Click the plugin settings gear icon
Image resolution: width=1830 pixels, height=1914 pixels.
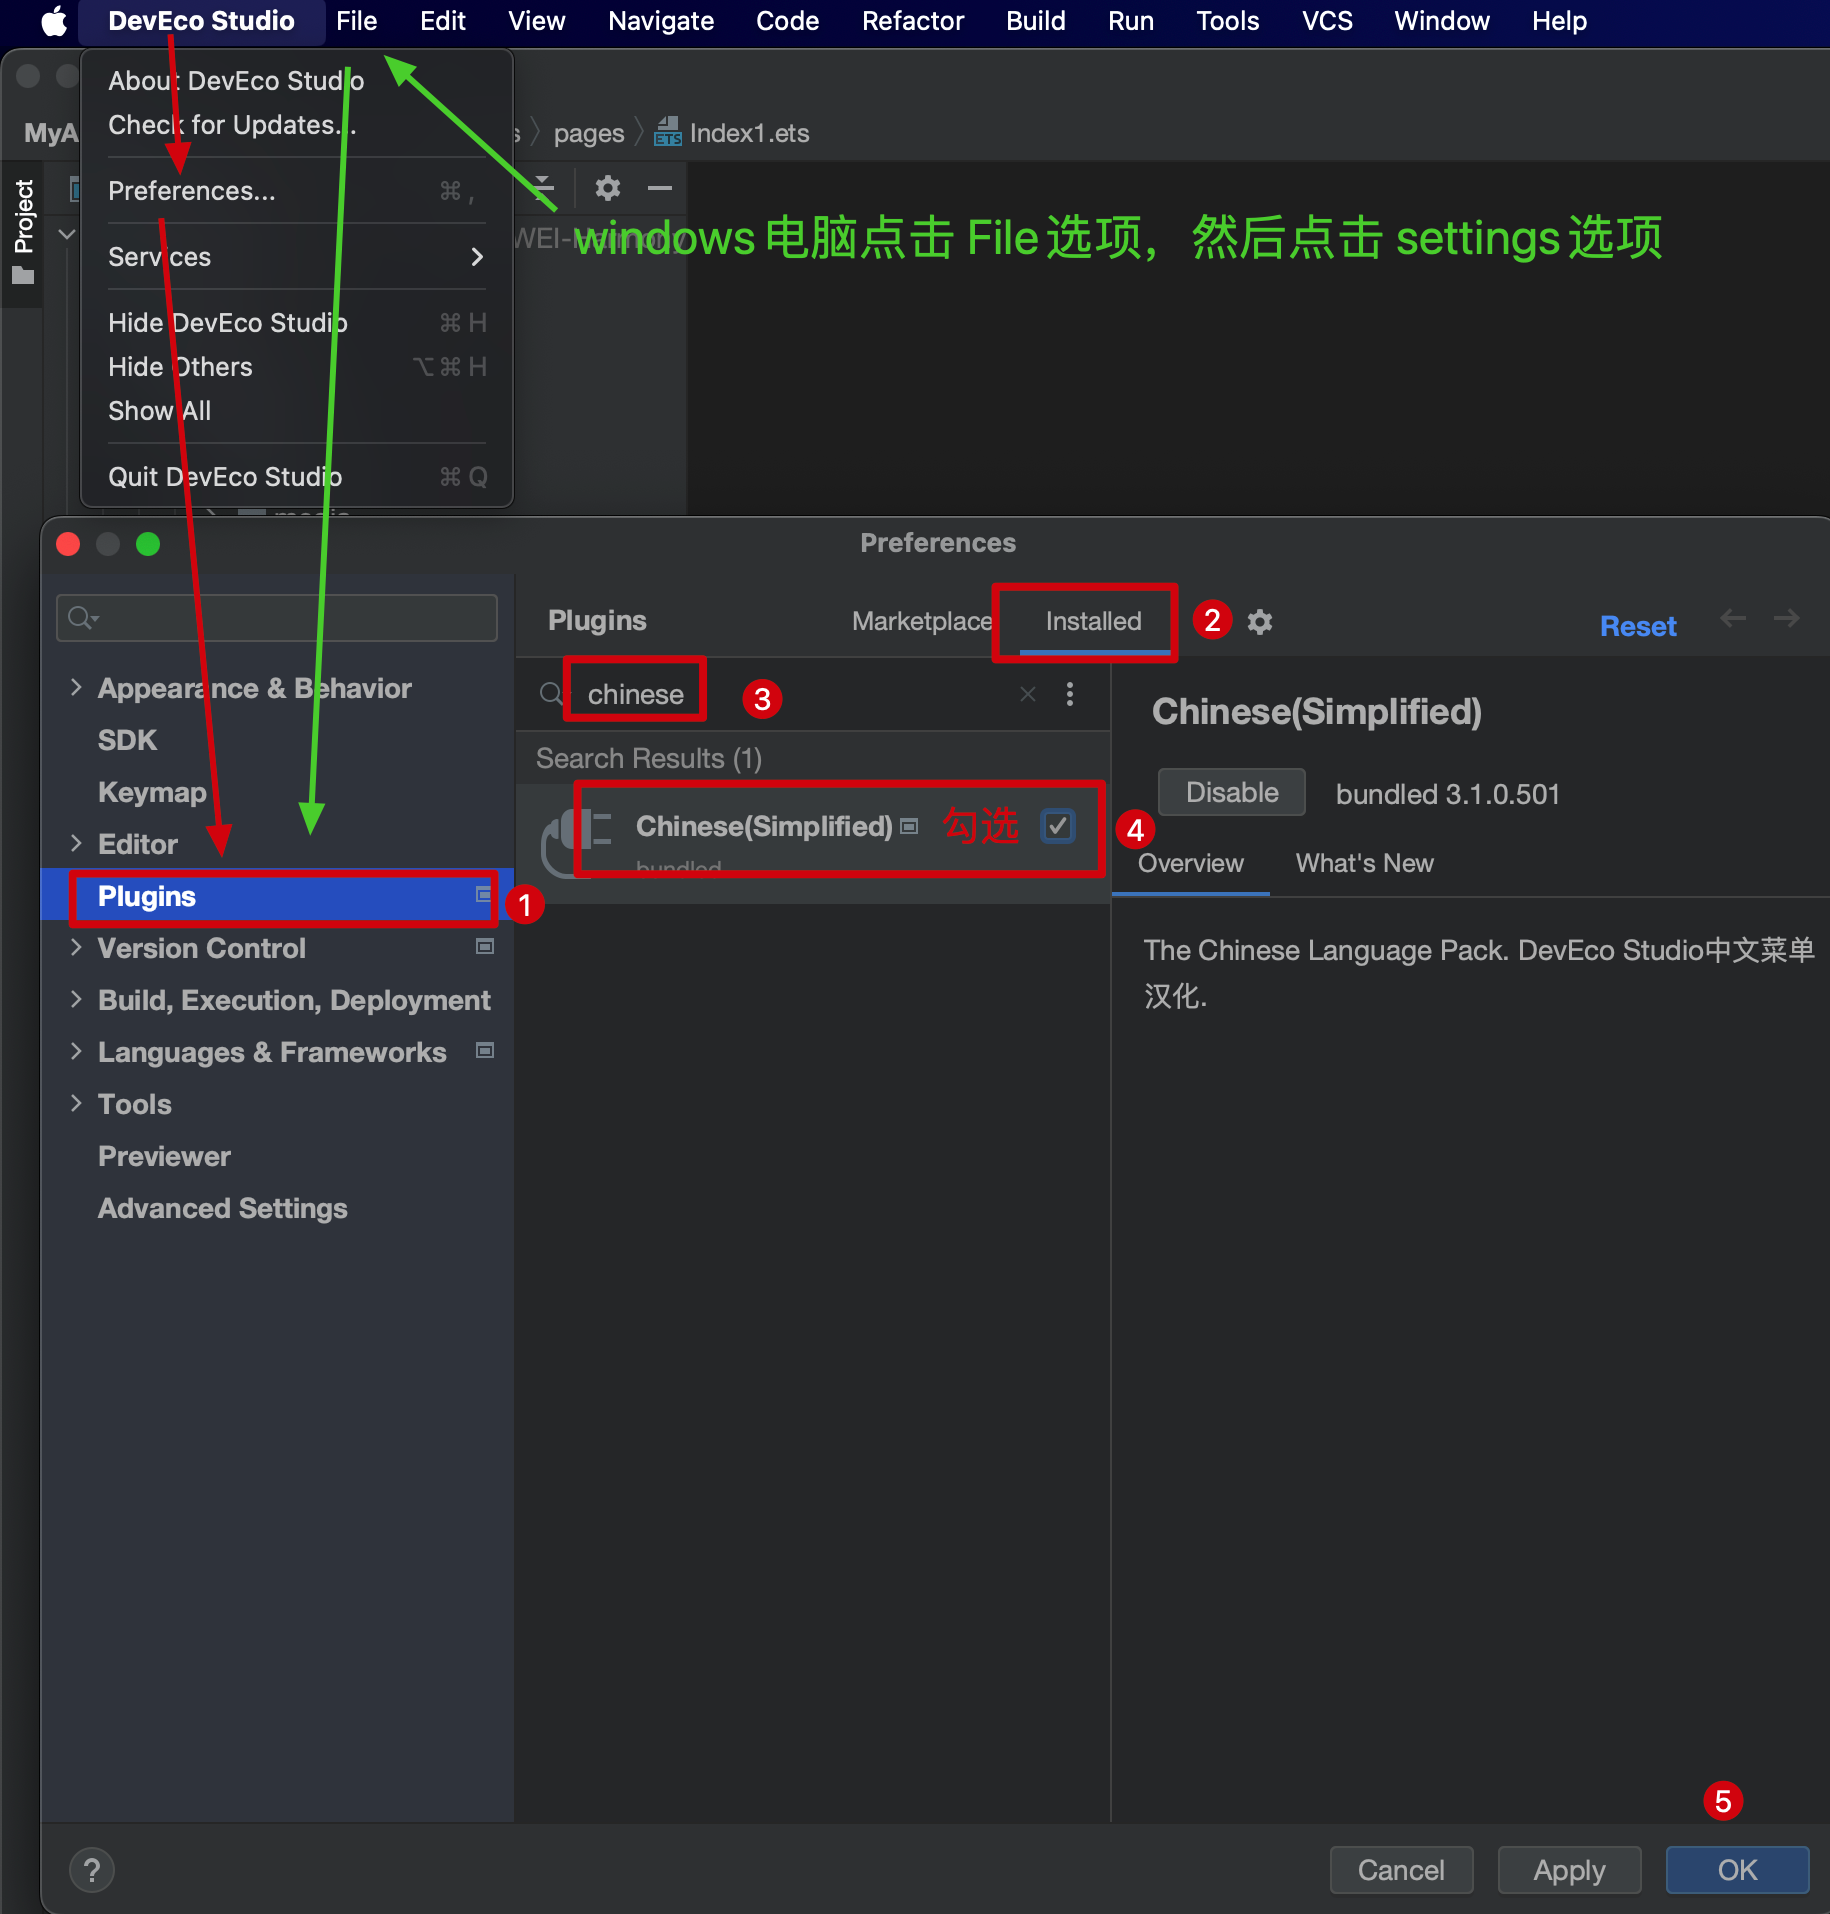click(1260, 622)
